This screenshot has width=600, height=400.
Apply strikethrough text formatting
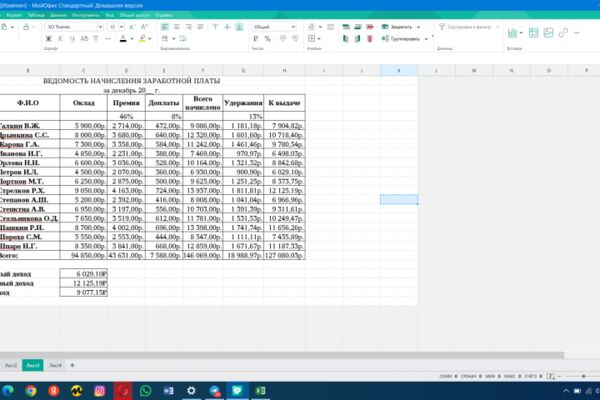96,39
